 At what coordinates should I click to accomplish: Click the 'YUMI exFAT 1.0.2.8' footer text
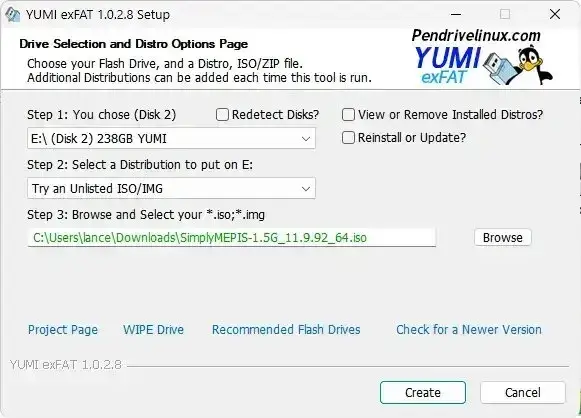66,365
